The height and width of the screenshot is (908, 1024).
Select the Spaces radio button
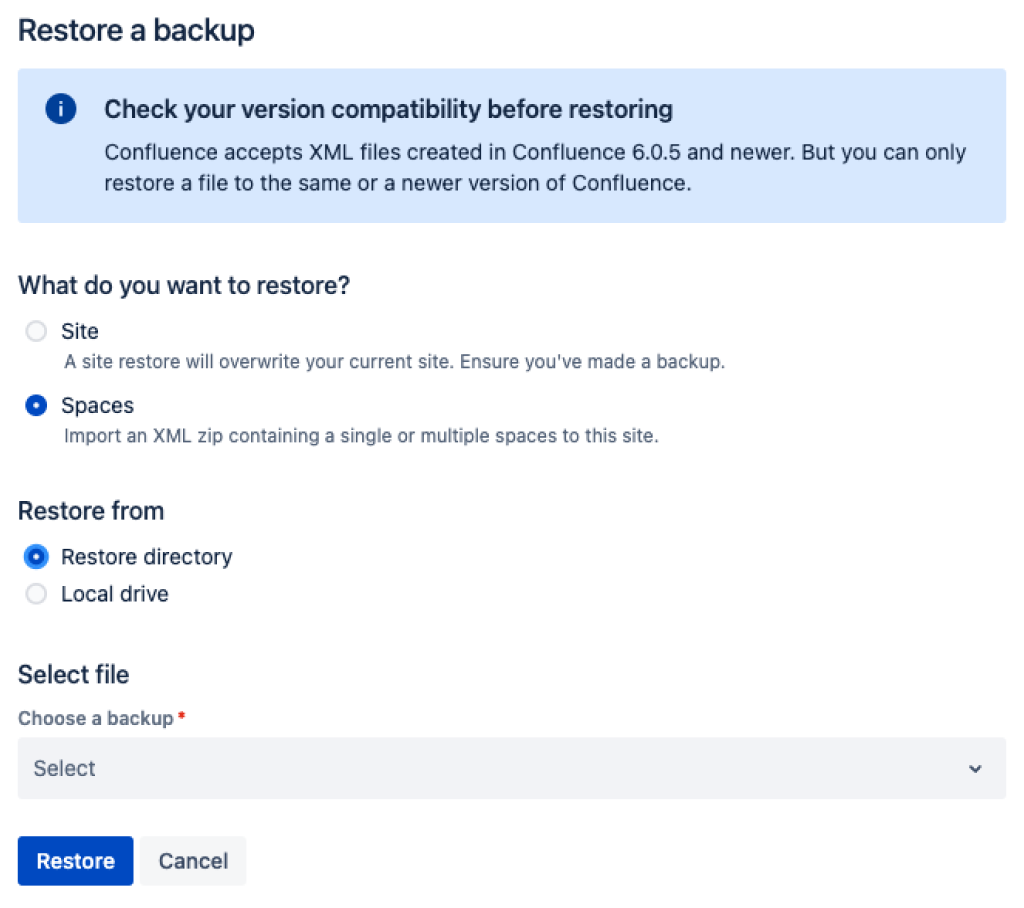click(x=36, y=406)
